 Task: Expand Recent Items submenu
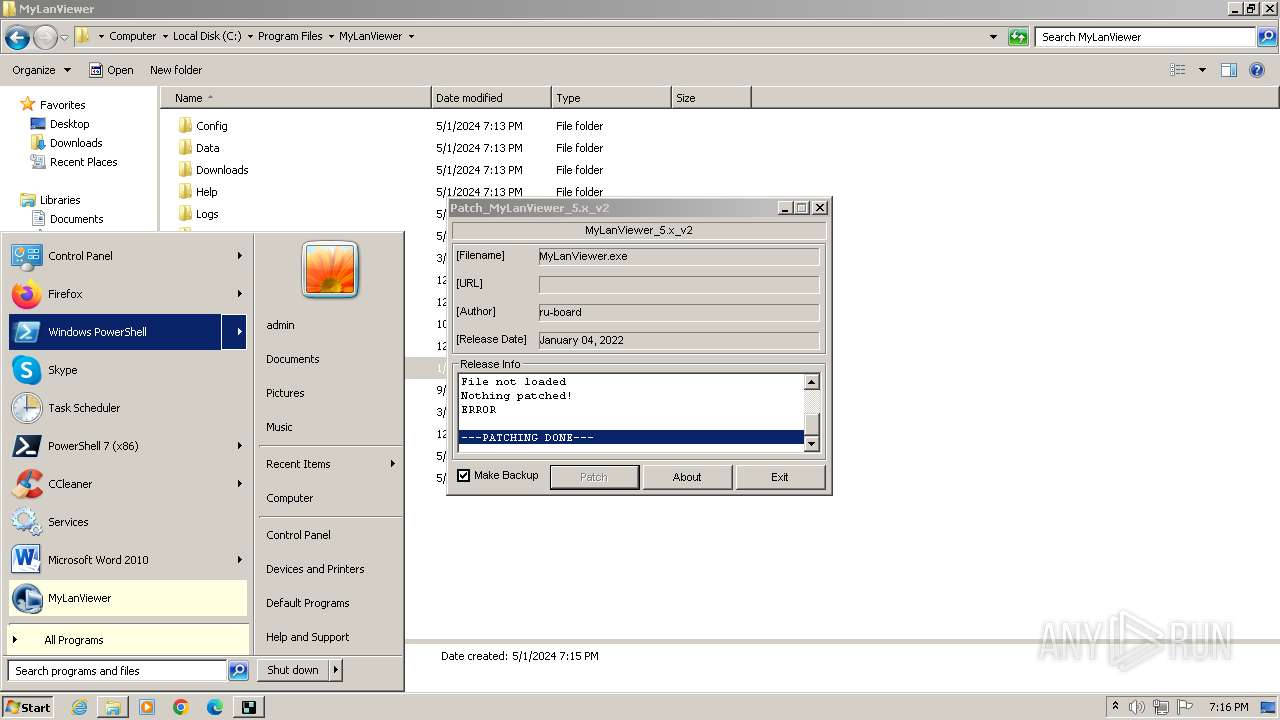(x=393, y=464)
